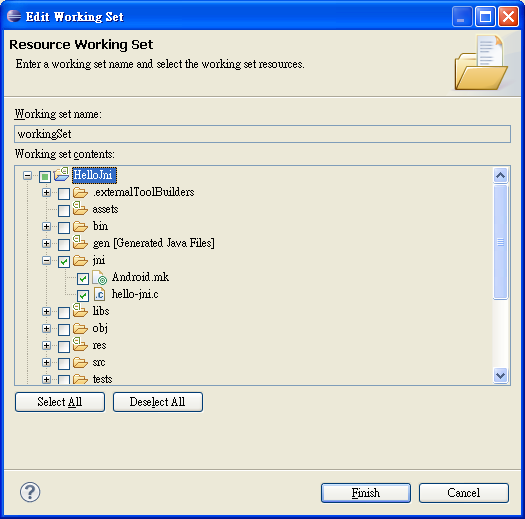Image resolution: width=525 pixels, height=519 pixels.
Task: Click Finish to save the working set
Action: click(x=366, y=493)
